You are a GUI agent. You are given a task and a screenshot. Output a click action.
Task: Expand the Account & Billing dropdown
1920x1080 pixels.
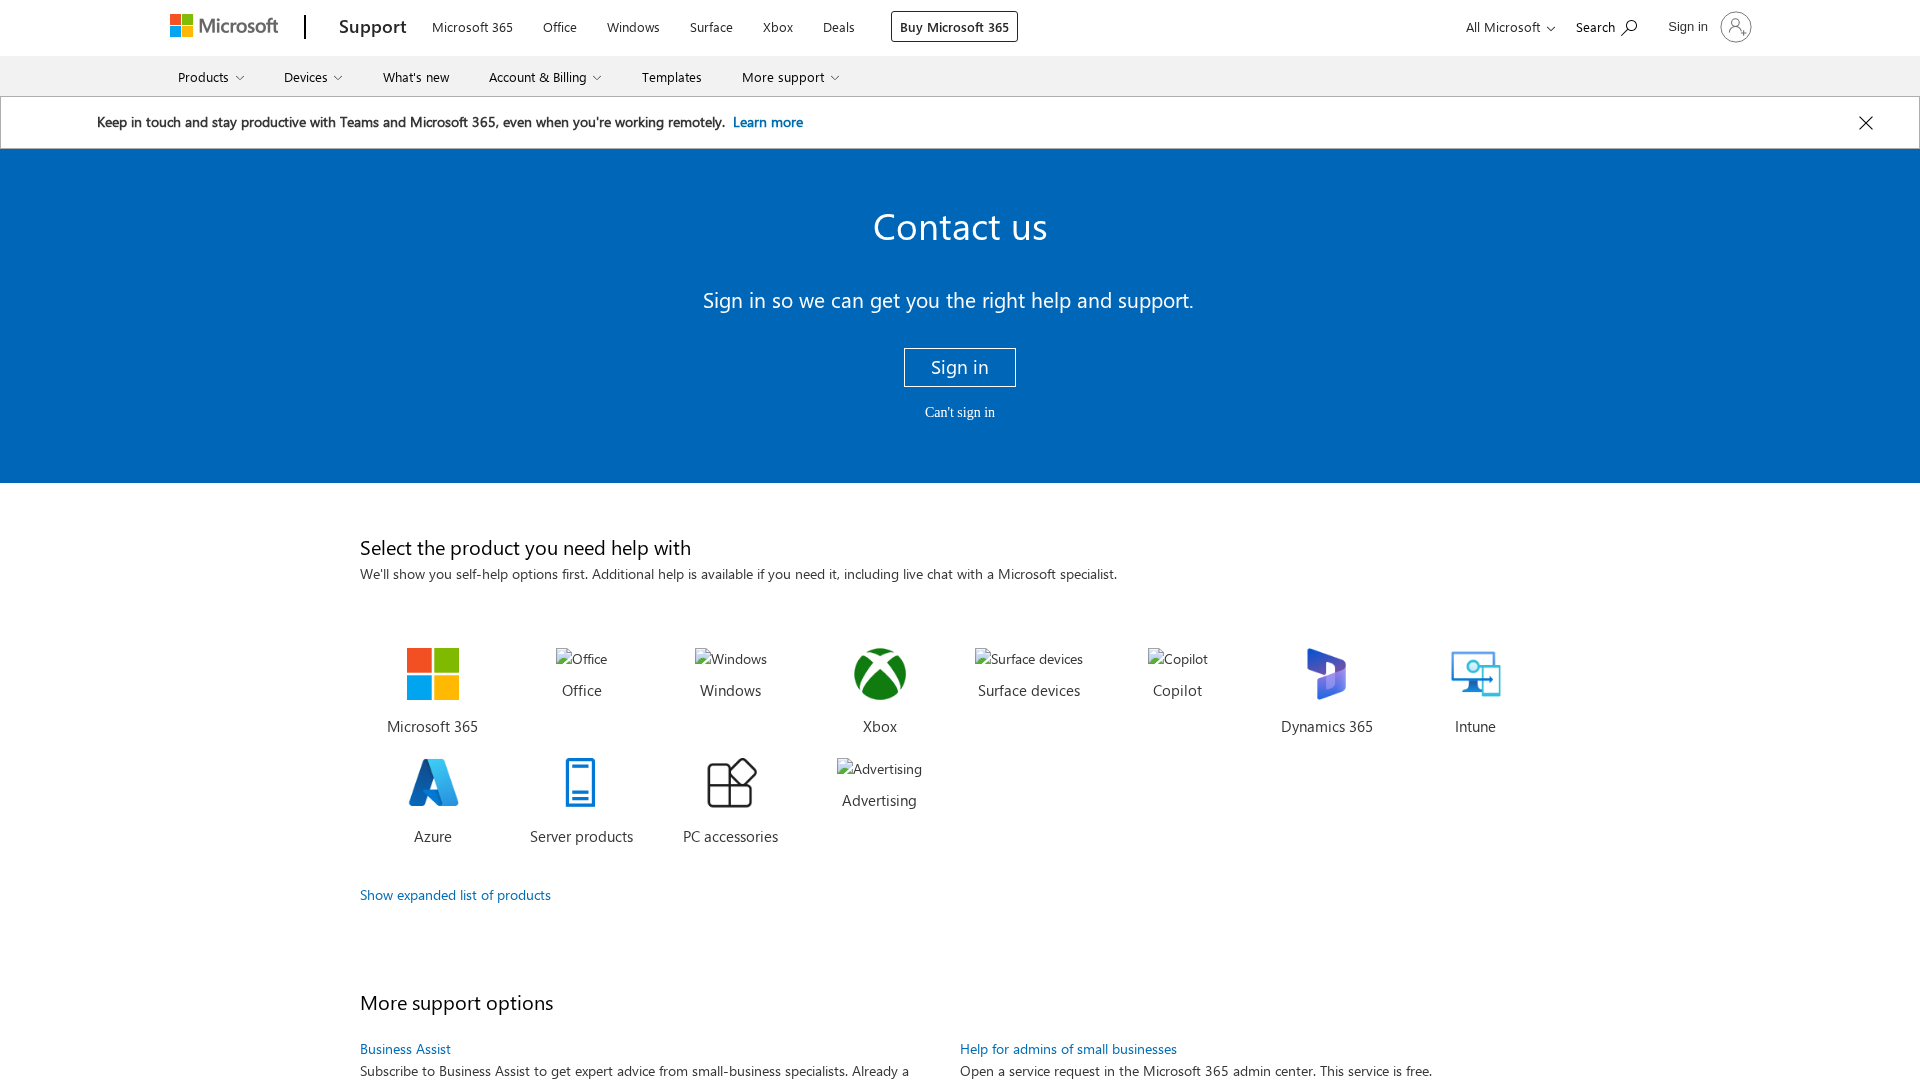point(545,77)
